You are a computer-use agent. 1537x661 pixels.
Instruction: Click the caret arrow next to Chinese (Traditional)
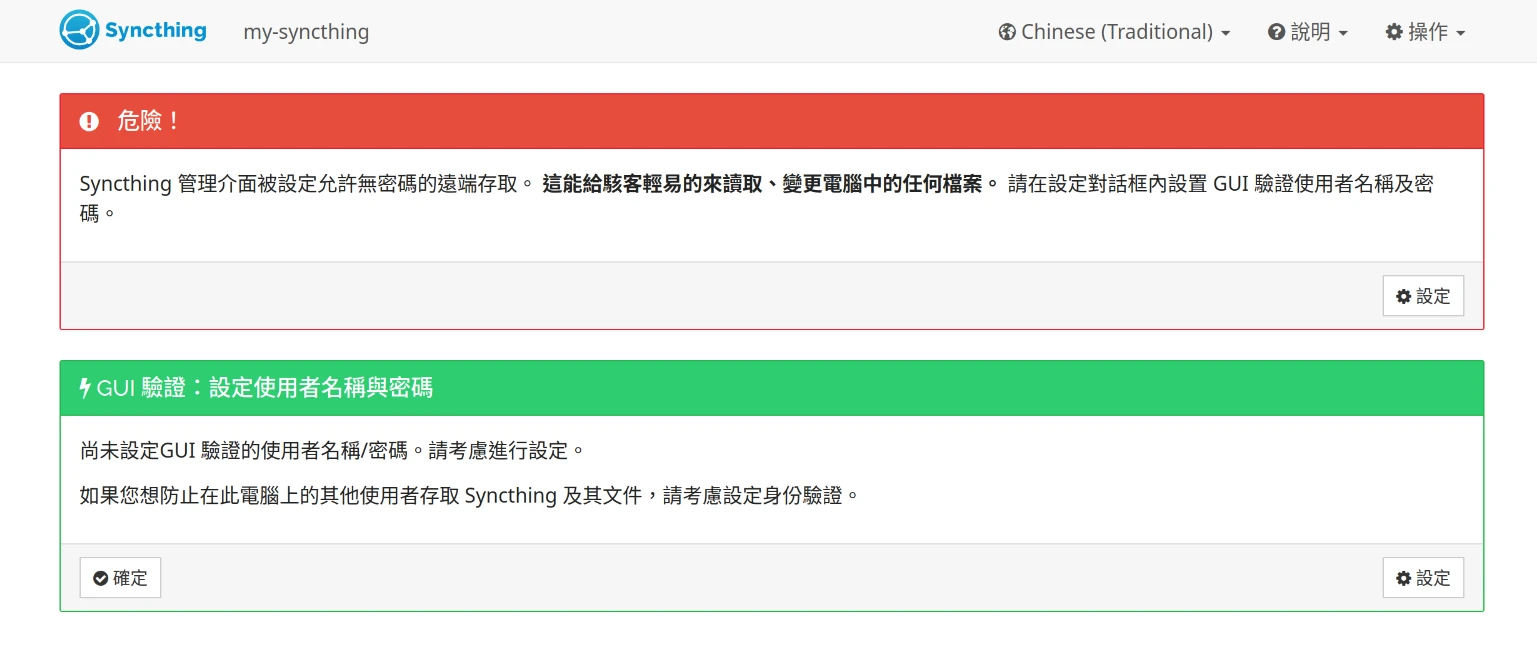coord(1225,33)
